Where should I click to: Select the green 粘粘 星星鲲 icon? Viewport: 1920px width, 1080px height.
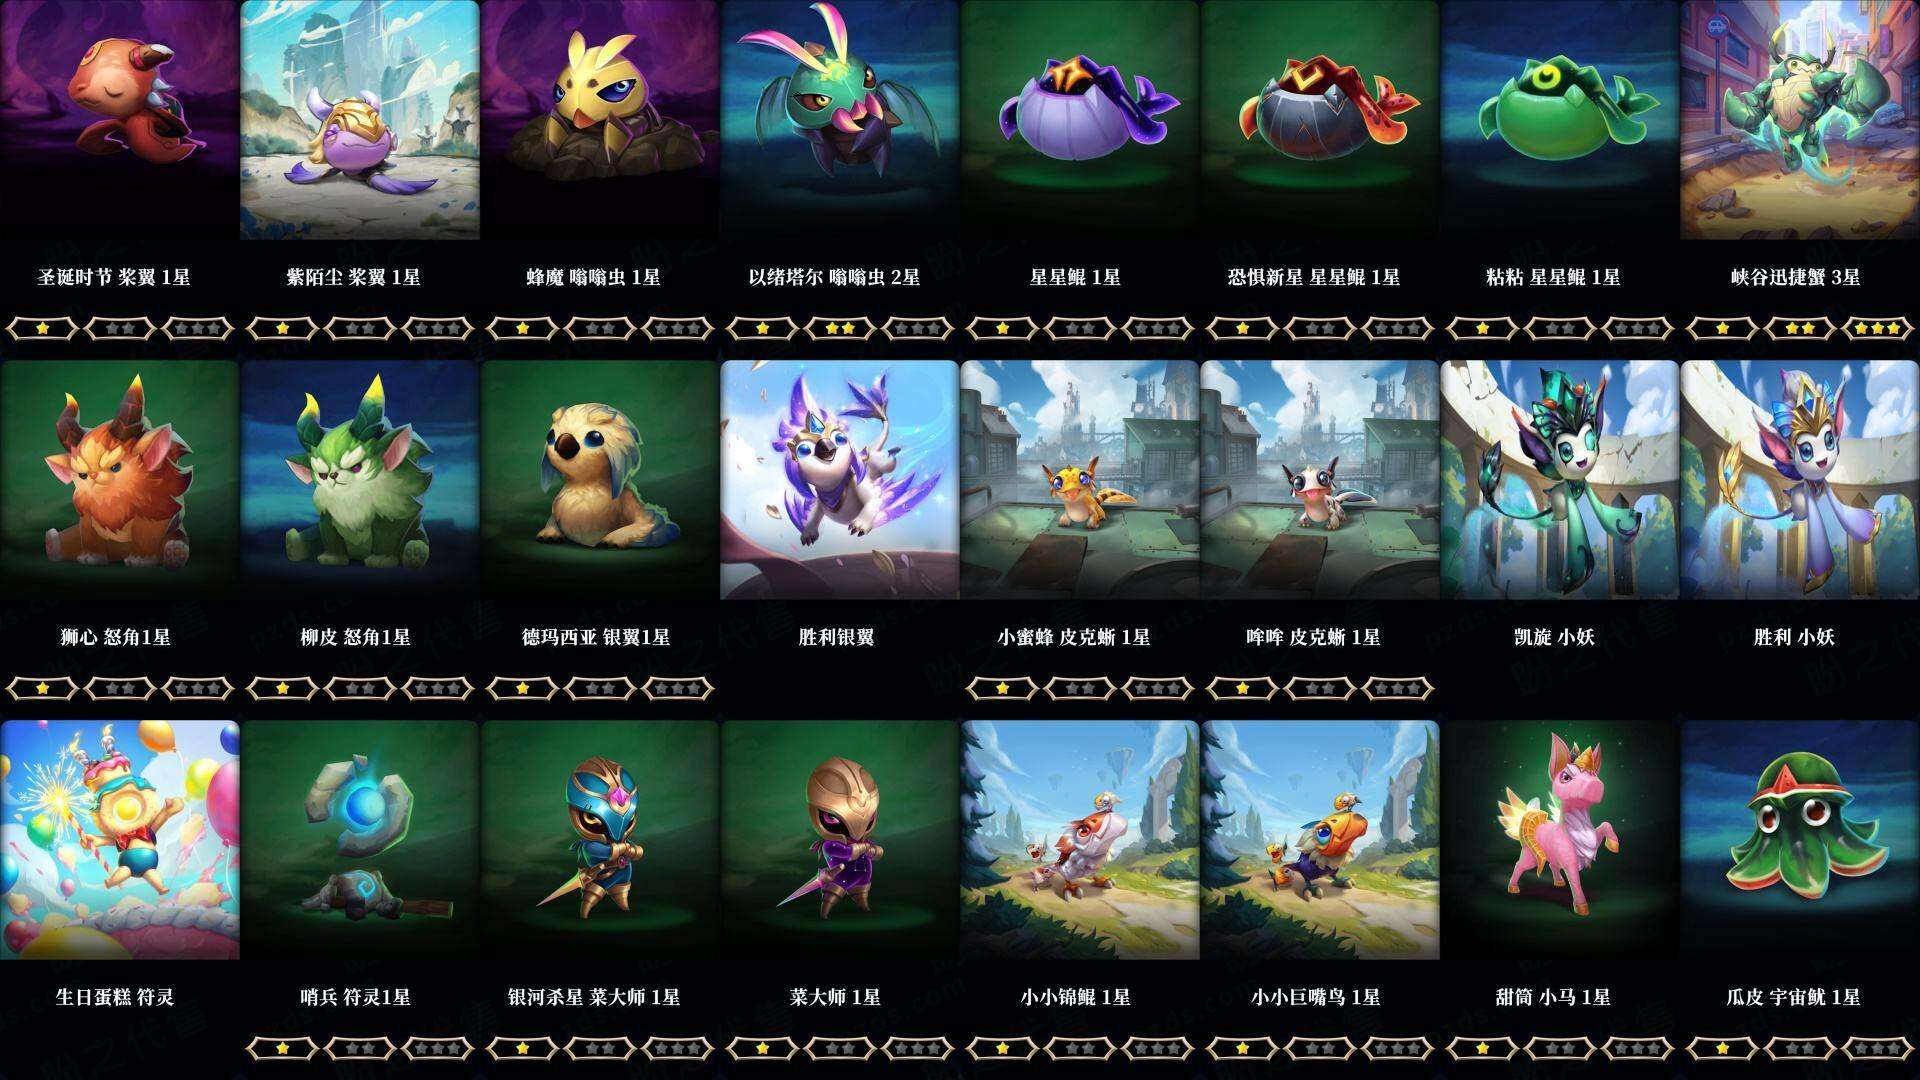click(1560, 120)
